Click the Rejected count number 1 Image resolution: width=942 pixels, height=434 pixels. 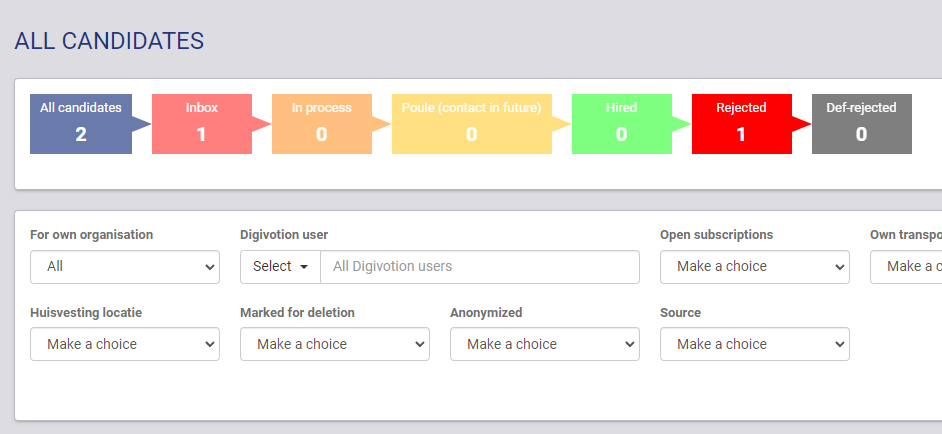741,134
